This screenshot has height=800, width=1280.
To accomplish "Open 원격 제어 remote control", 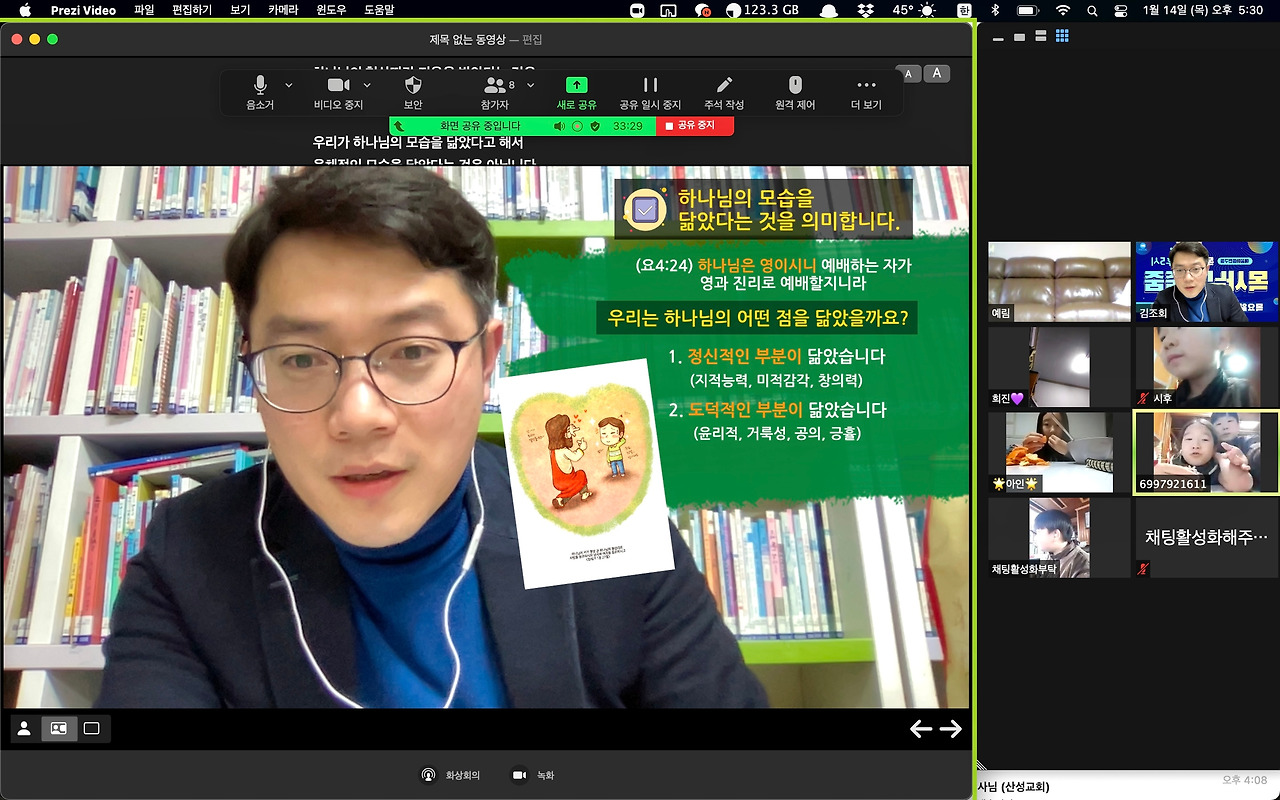I will click(795, 93).
